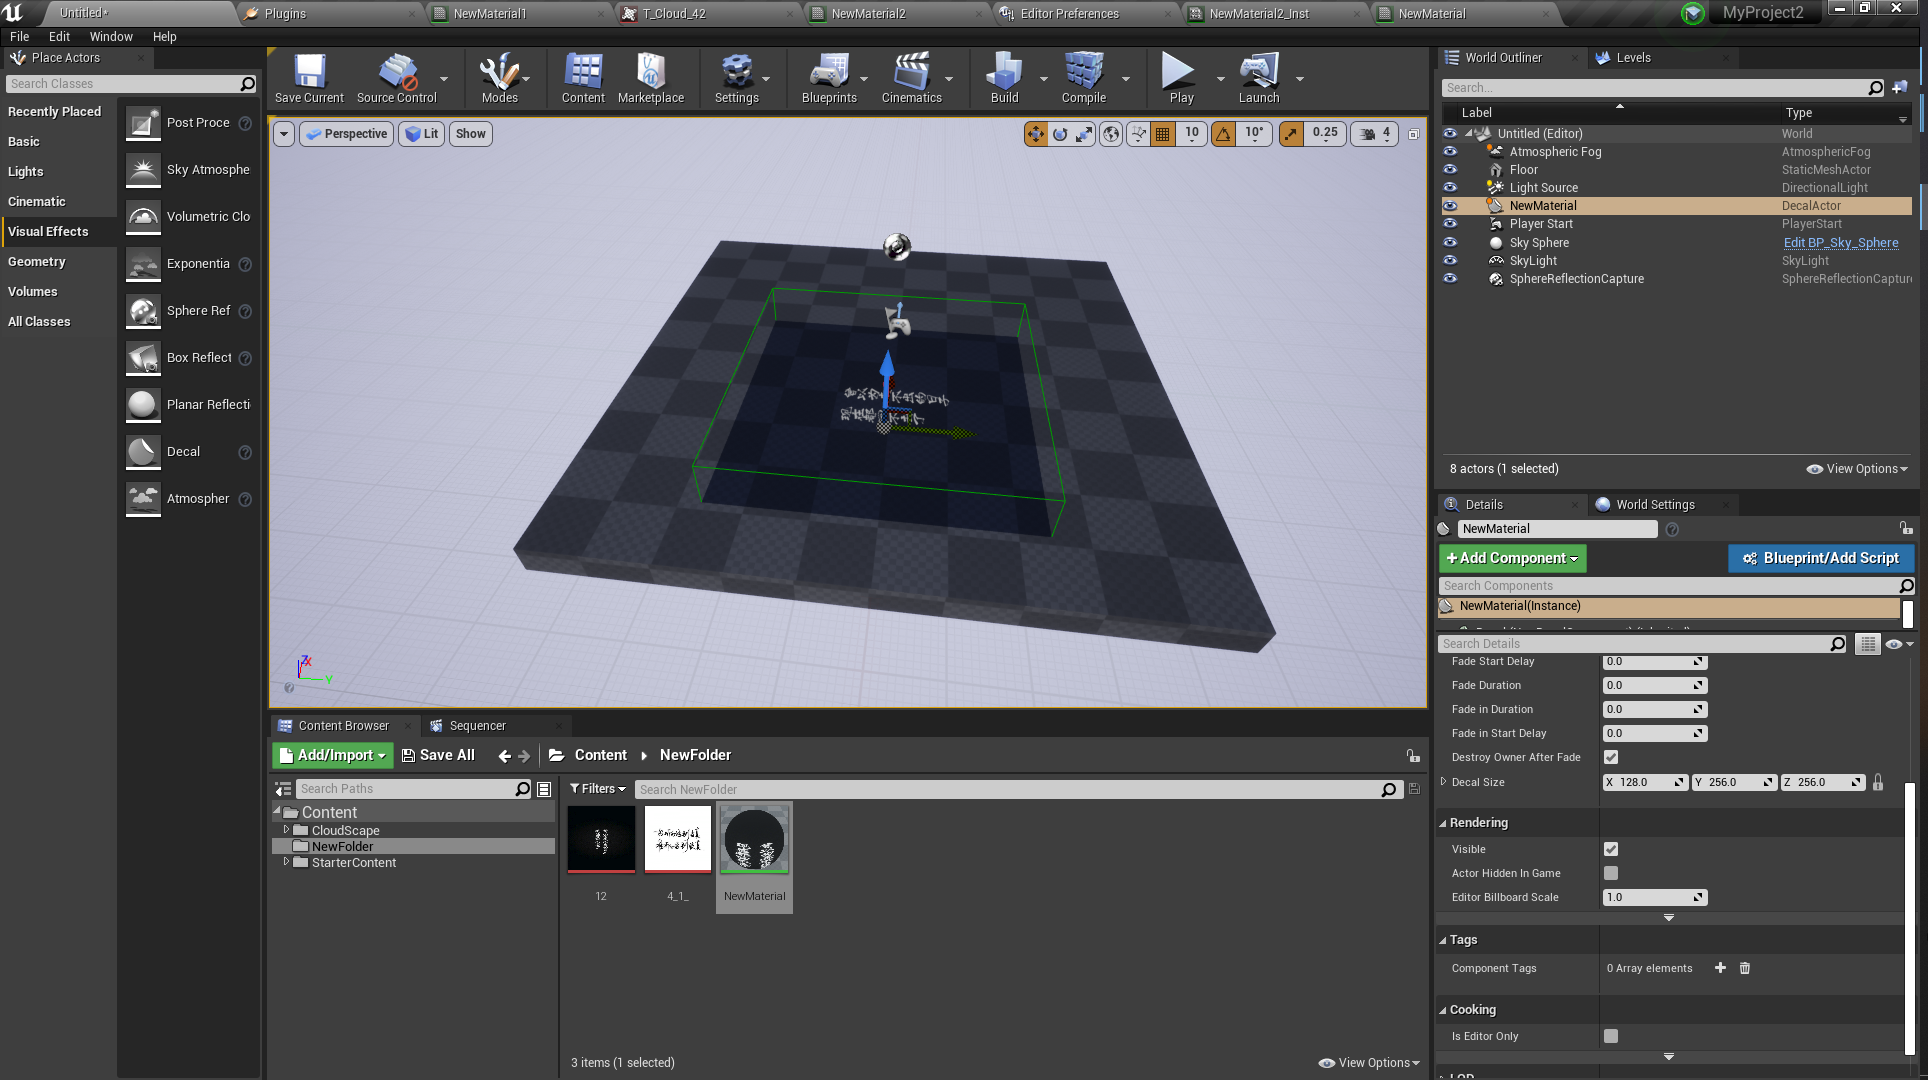The width and height of the screenshot is (1928, 1080).
Task: Click Blueprint/Add Script button
Action: (1821, 558)
